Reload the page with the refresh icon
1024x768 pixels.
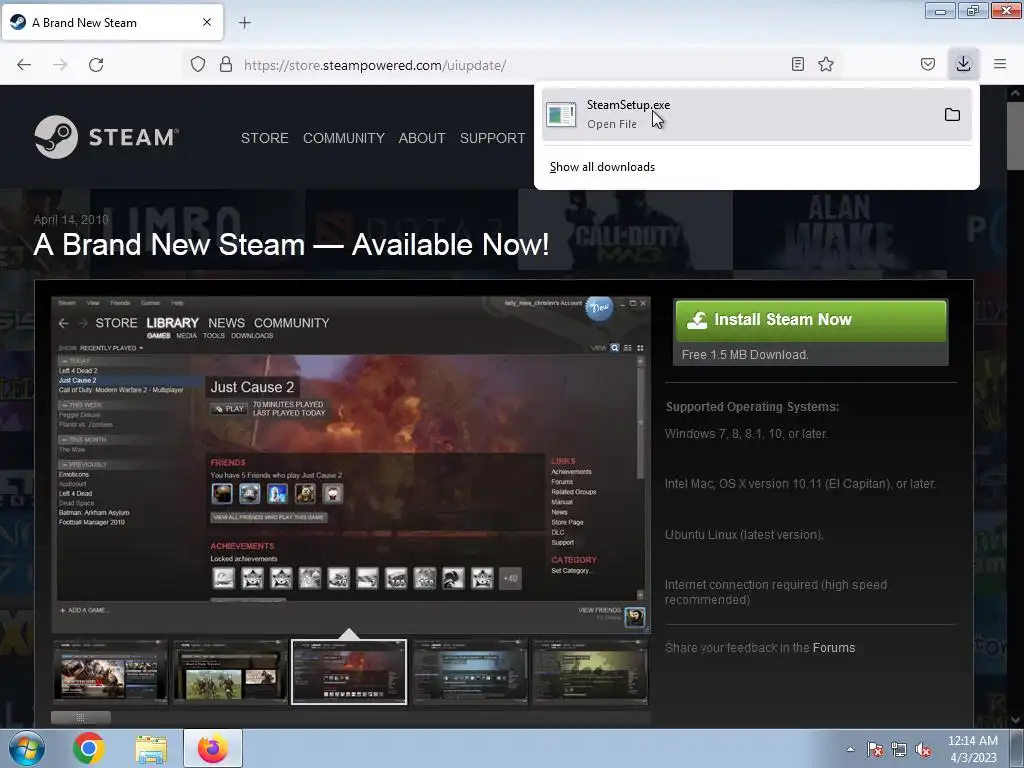(x=96, y=65)
